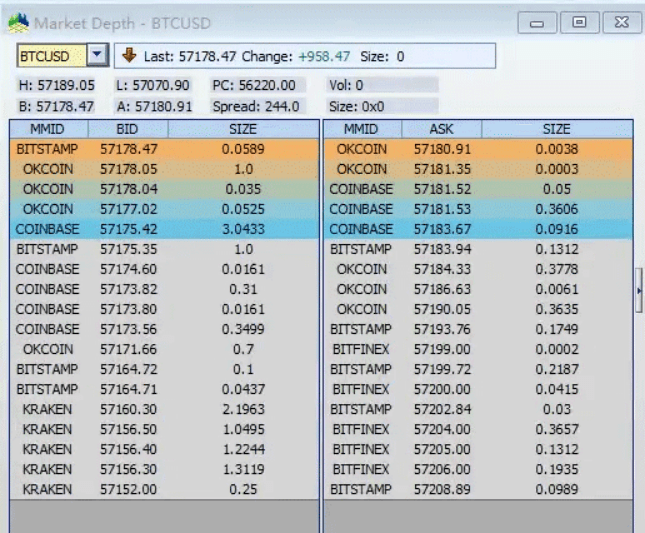Select bid price 57177.02
The height and width of the screenshot is (533, 645).
pyautogui.click(x=129, y=209)
